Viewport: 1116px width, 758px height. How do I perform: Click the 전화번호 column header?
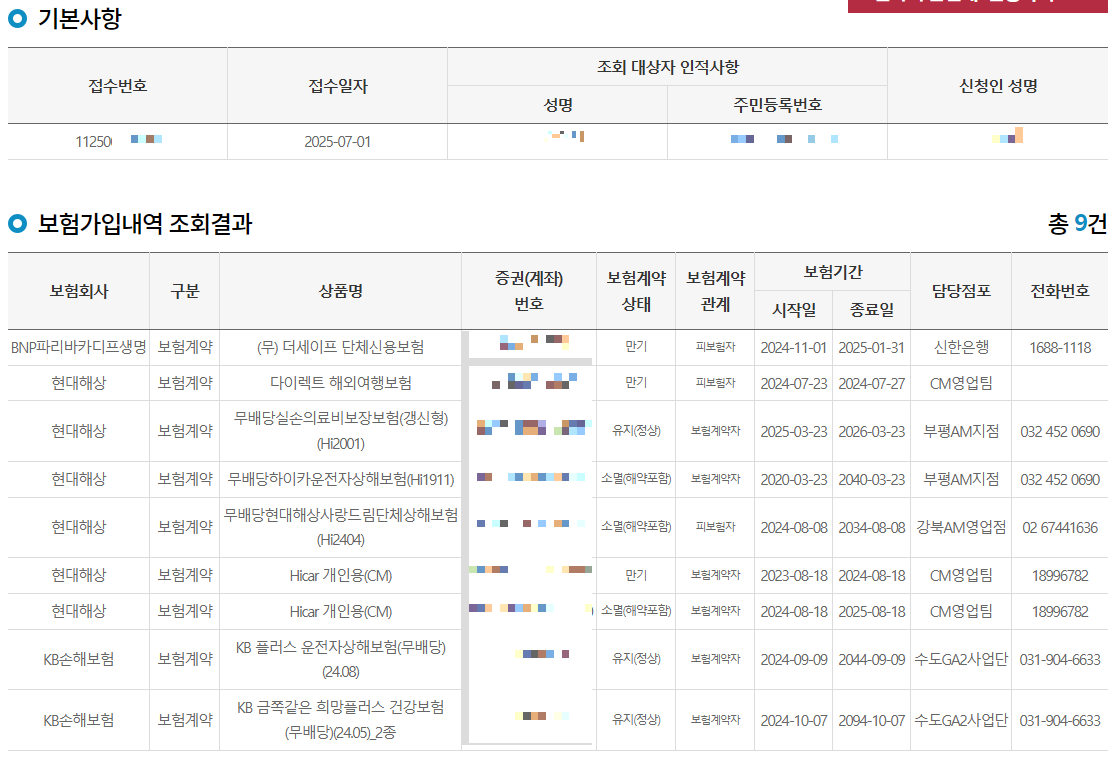[1060, 291]
